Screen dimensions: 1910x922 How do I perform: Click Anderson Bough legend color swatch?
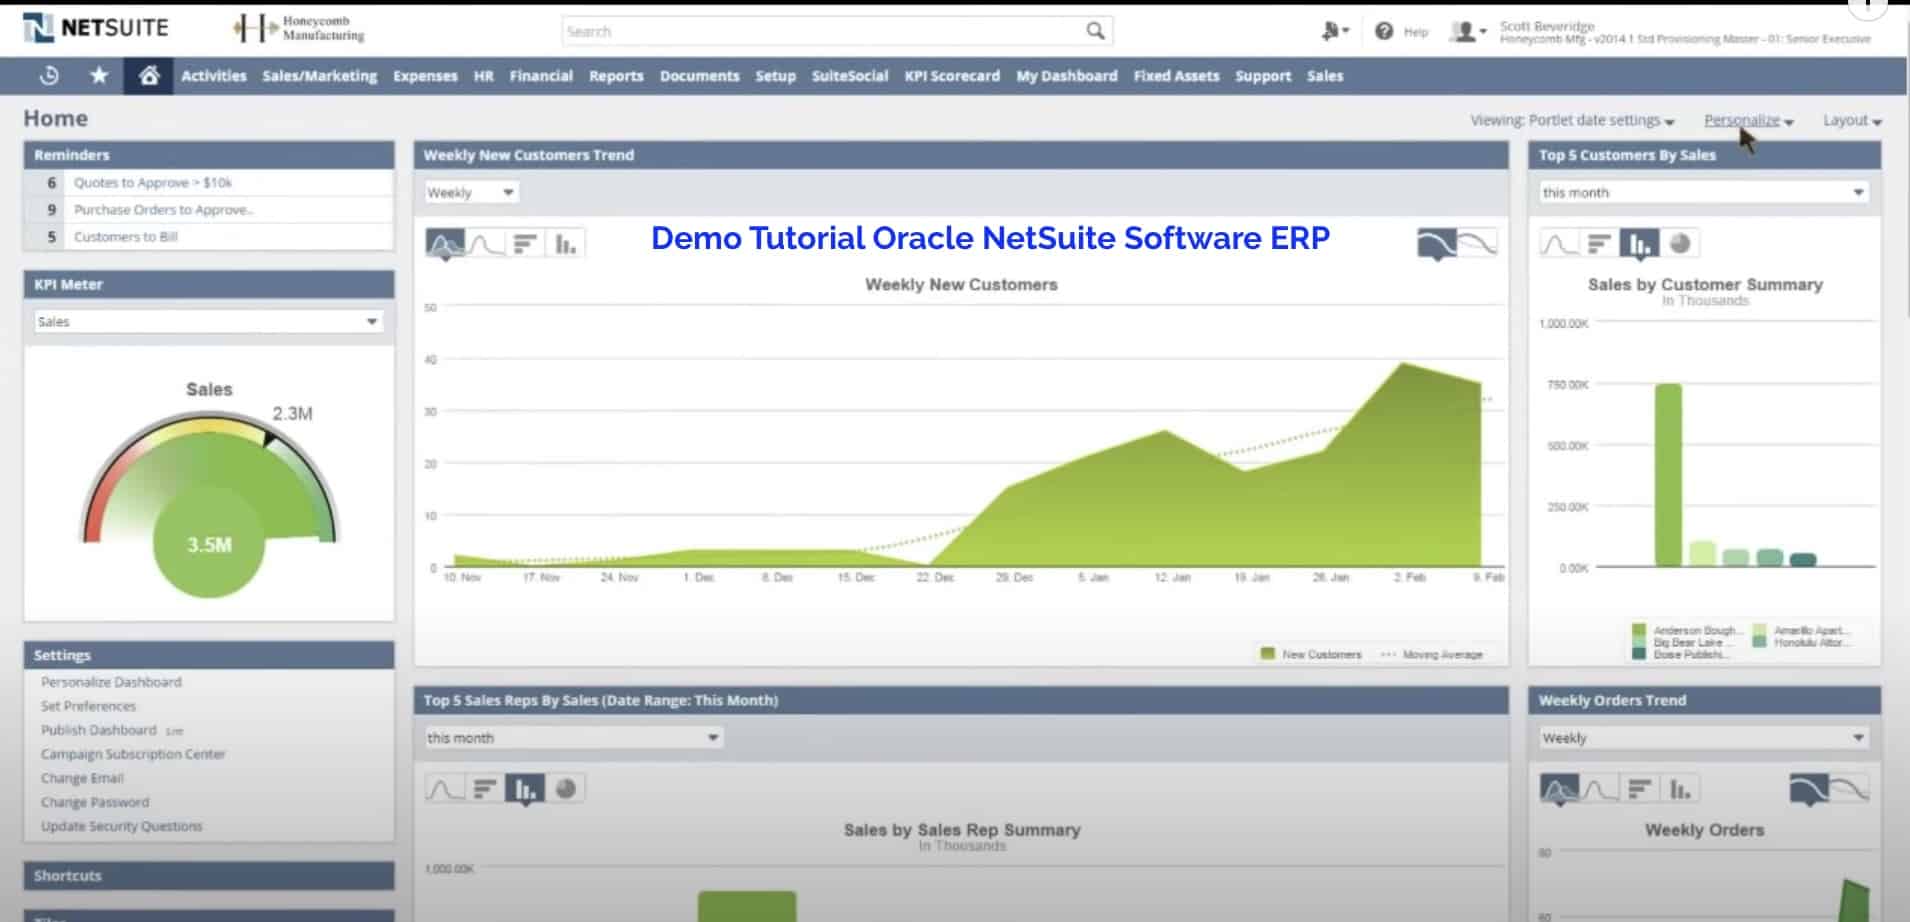1638,630
